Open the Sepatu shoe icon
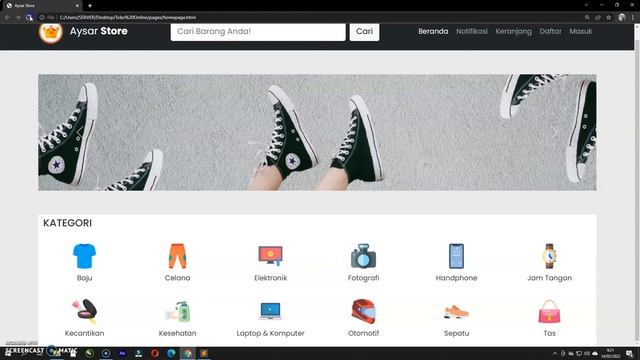640x360 pixels. [456, 312]
